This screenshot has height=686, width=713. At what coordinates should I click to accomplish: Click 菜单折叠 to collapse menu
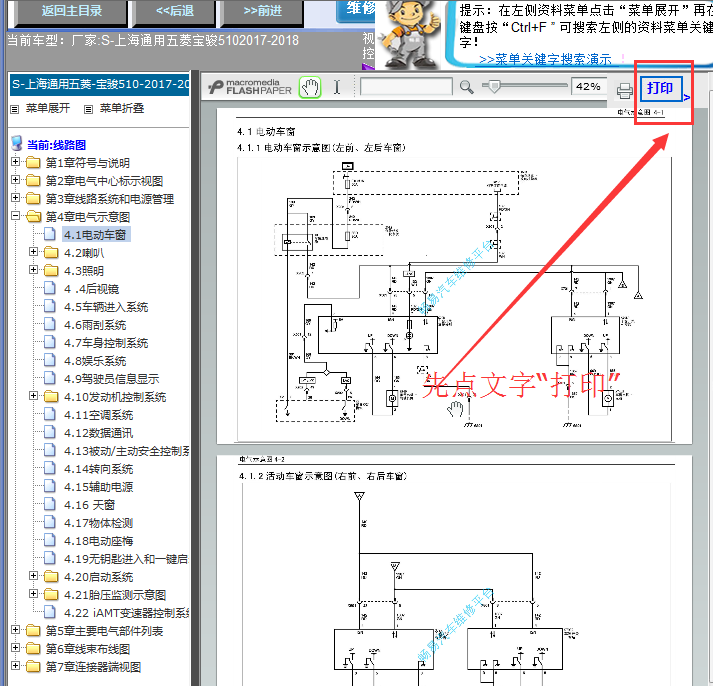121,109
